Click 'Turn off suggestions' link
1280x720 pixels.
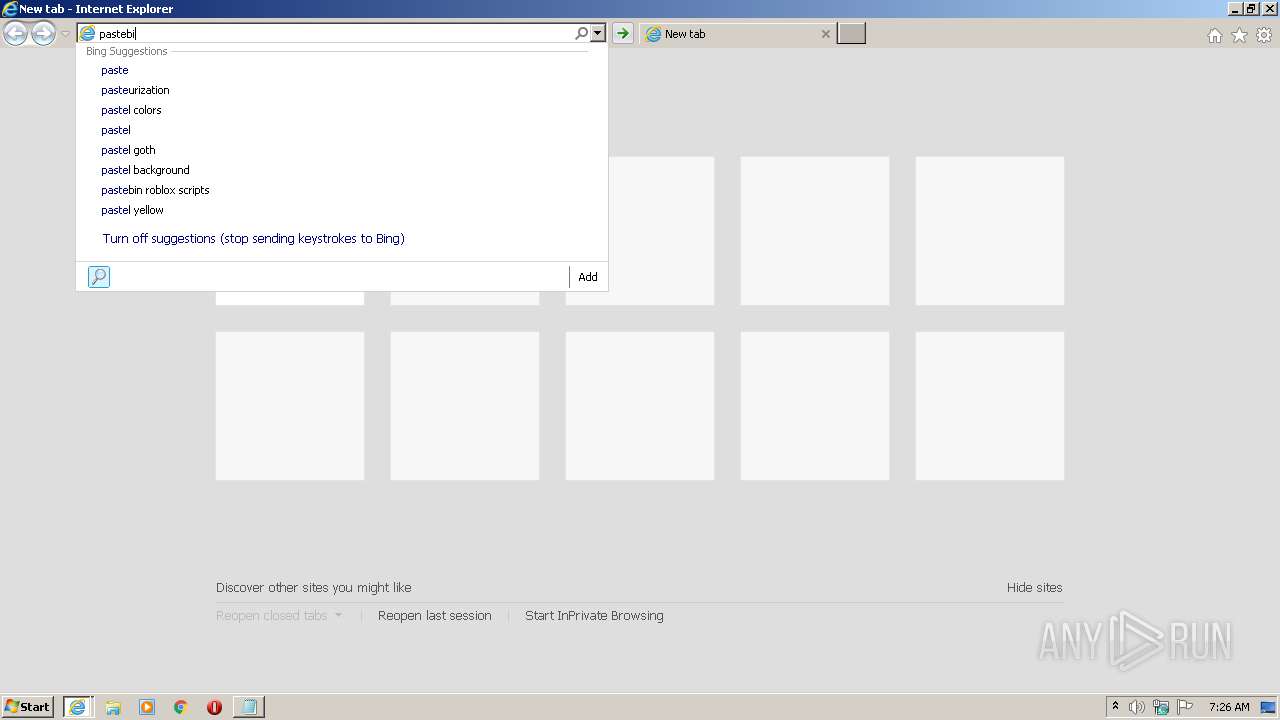pos(253,239)
